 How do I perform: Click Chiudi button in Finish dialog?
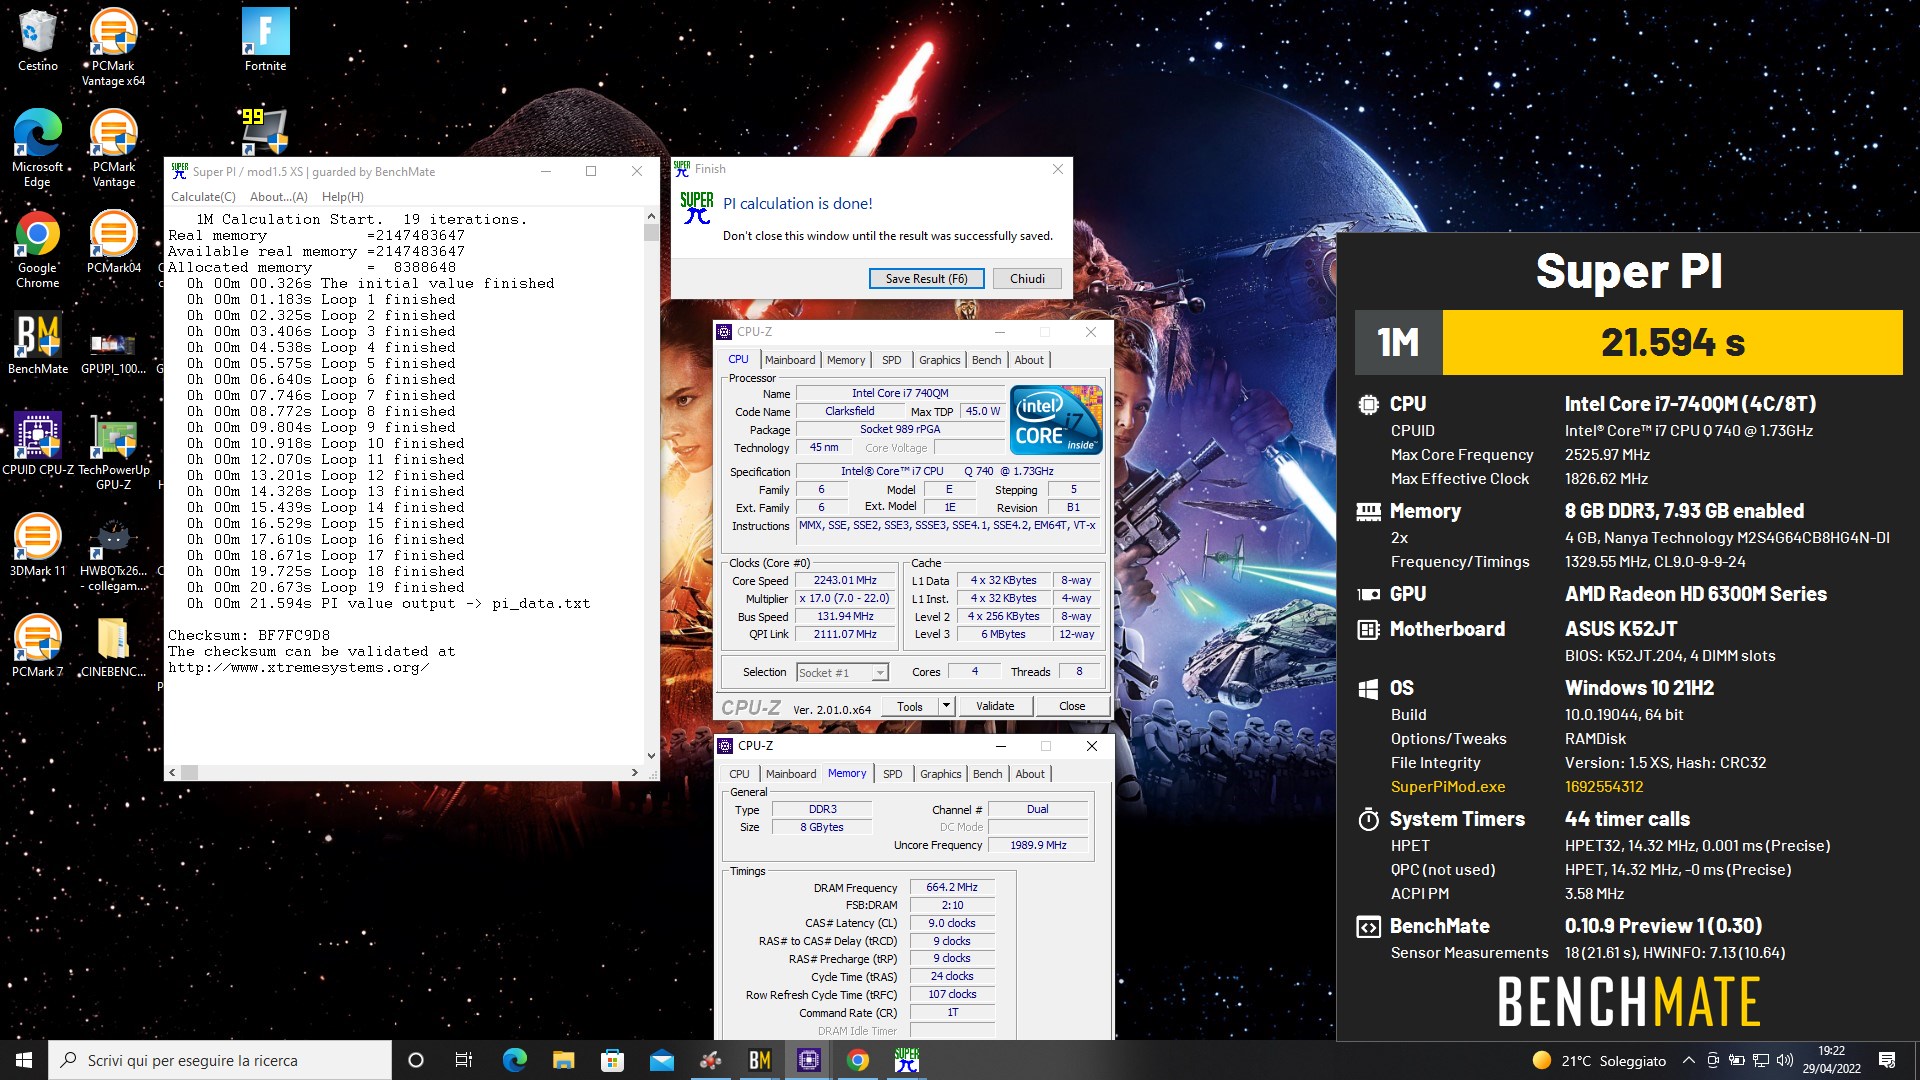[x=1027, y=279]
